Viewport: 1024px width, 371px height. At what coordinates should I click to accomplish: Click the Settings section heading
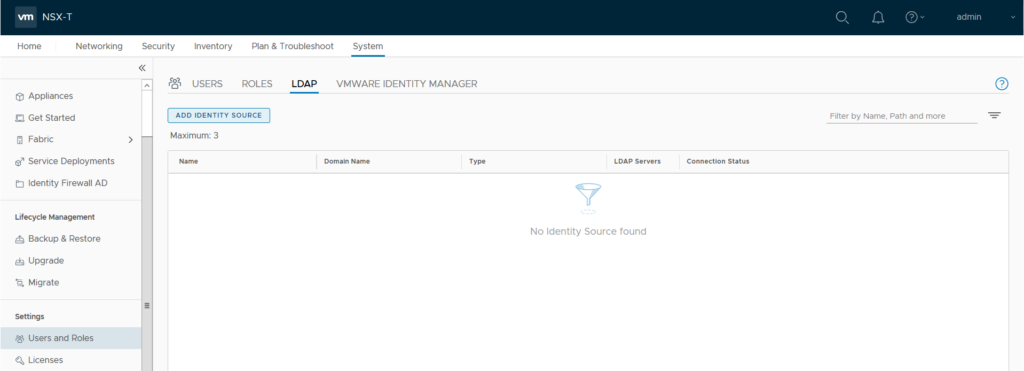(29, 316)
